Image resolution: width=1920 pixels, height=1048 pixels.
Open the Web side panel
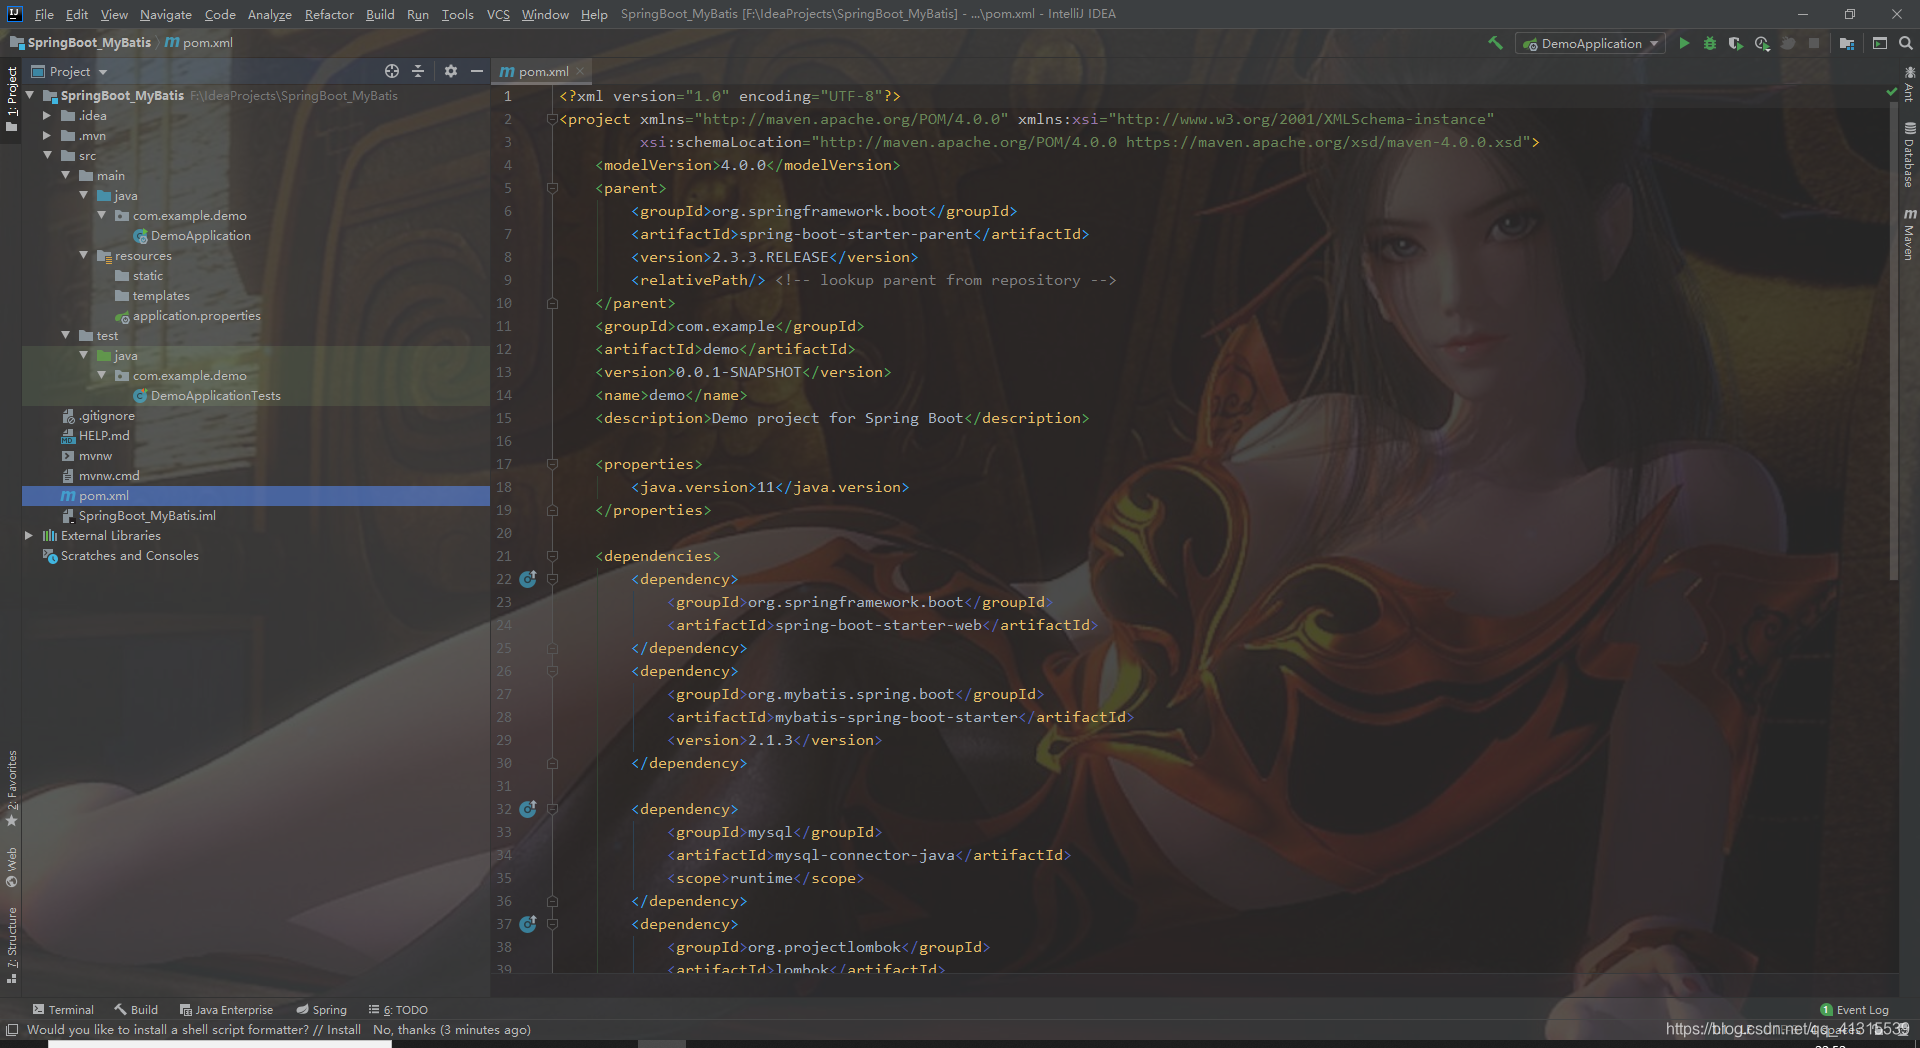(x=12, y=867)
